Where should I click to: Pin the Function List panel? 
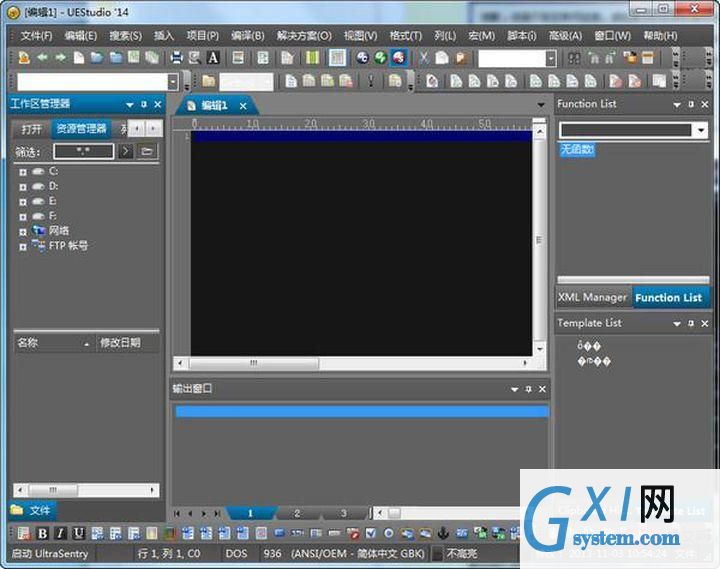pos(691,104)
